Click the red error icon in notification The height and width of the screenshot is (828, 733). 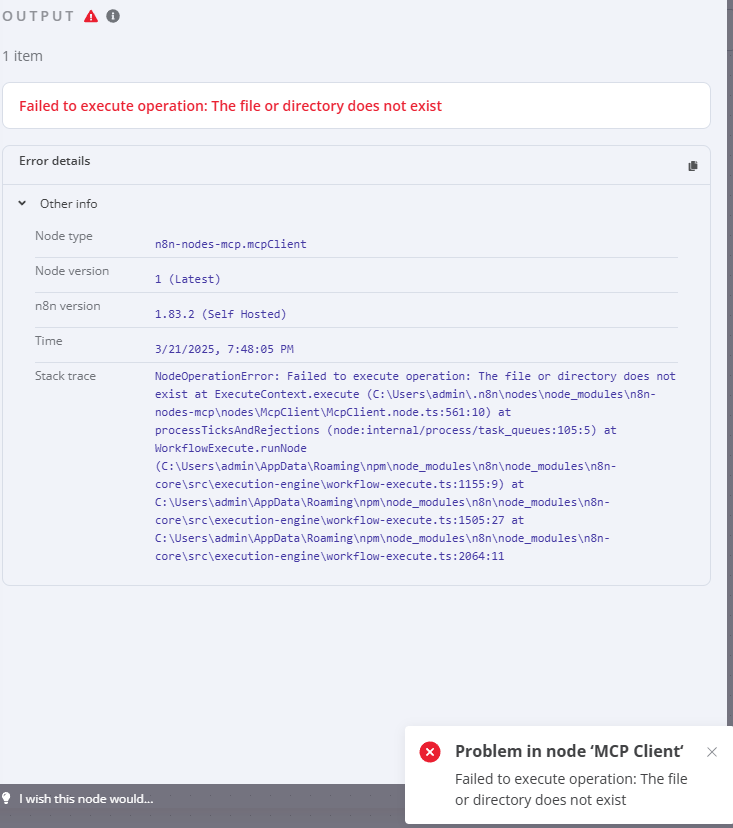430,752
